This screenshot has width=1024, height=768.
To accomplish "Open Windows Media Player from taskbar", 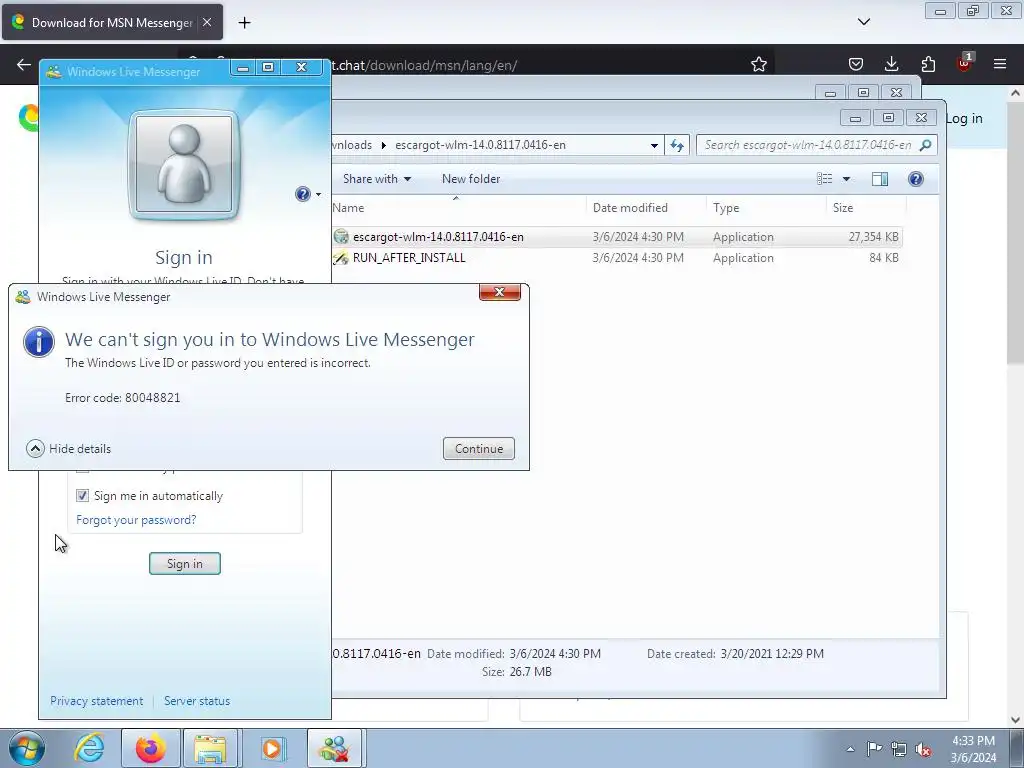I will (272, 748).
